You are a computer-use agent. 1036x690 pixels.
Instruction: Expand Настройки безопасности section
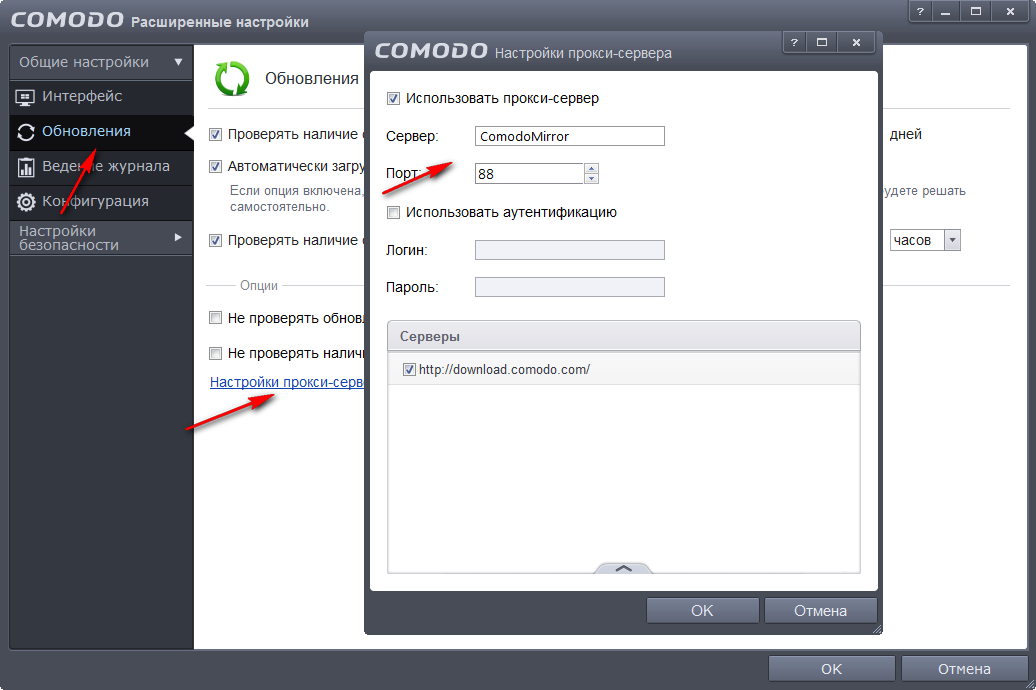(101, 238)
